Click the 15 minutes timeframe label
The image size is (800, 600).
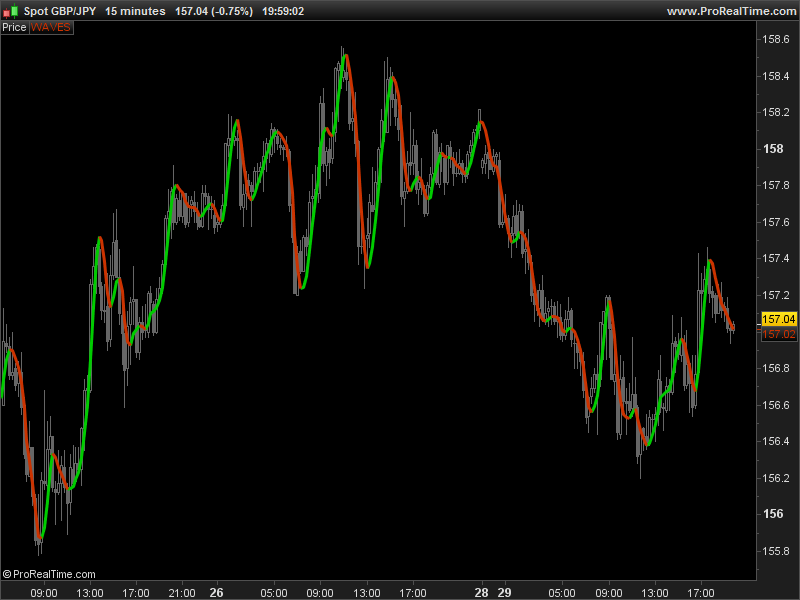pos(135,11)
